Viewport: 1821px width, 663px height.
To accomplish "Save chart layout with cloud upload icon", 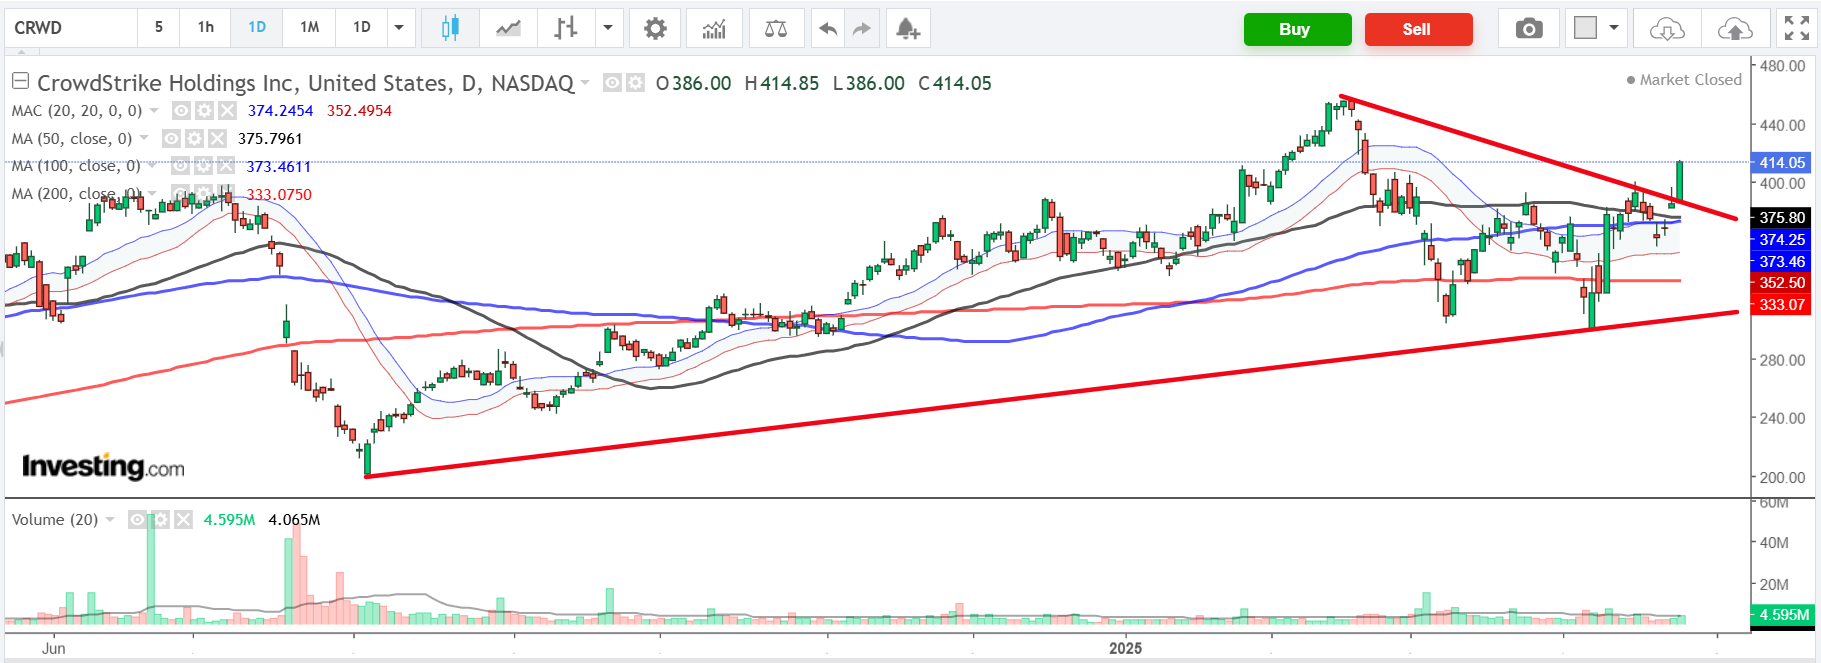I will 1735,28.
